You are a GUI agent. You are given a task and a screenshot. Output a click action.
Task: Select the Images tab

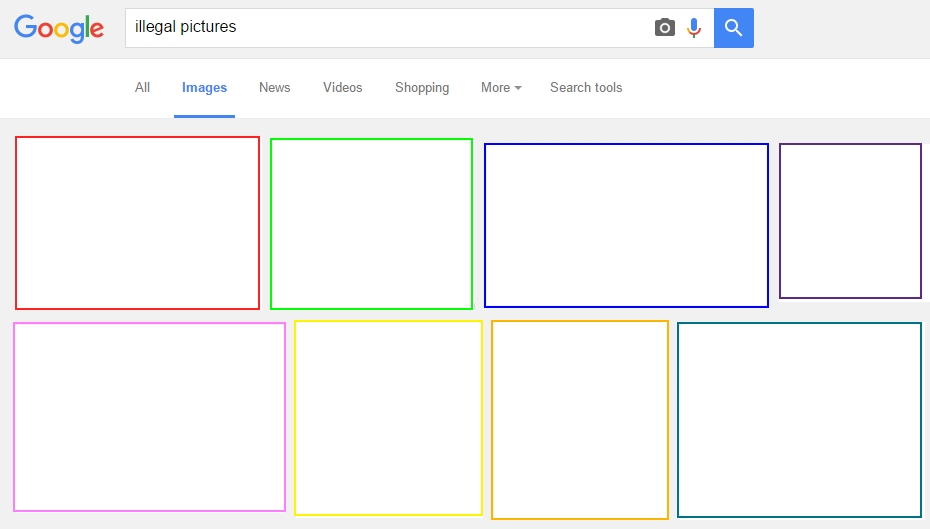pos(204,88)
